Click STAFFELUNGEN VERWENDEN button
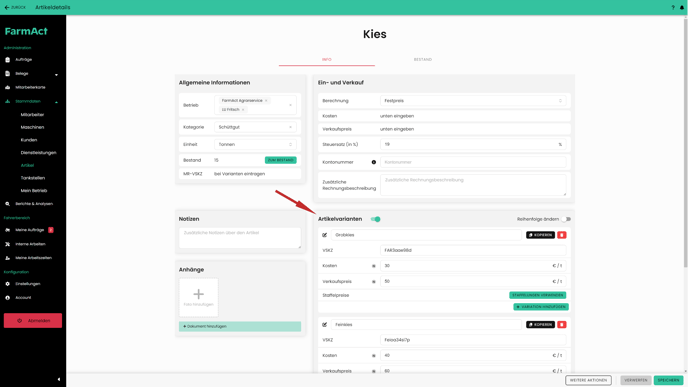Viewport: 688px width, 387px height. (x=538, y=295)
